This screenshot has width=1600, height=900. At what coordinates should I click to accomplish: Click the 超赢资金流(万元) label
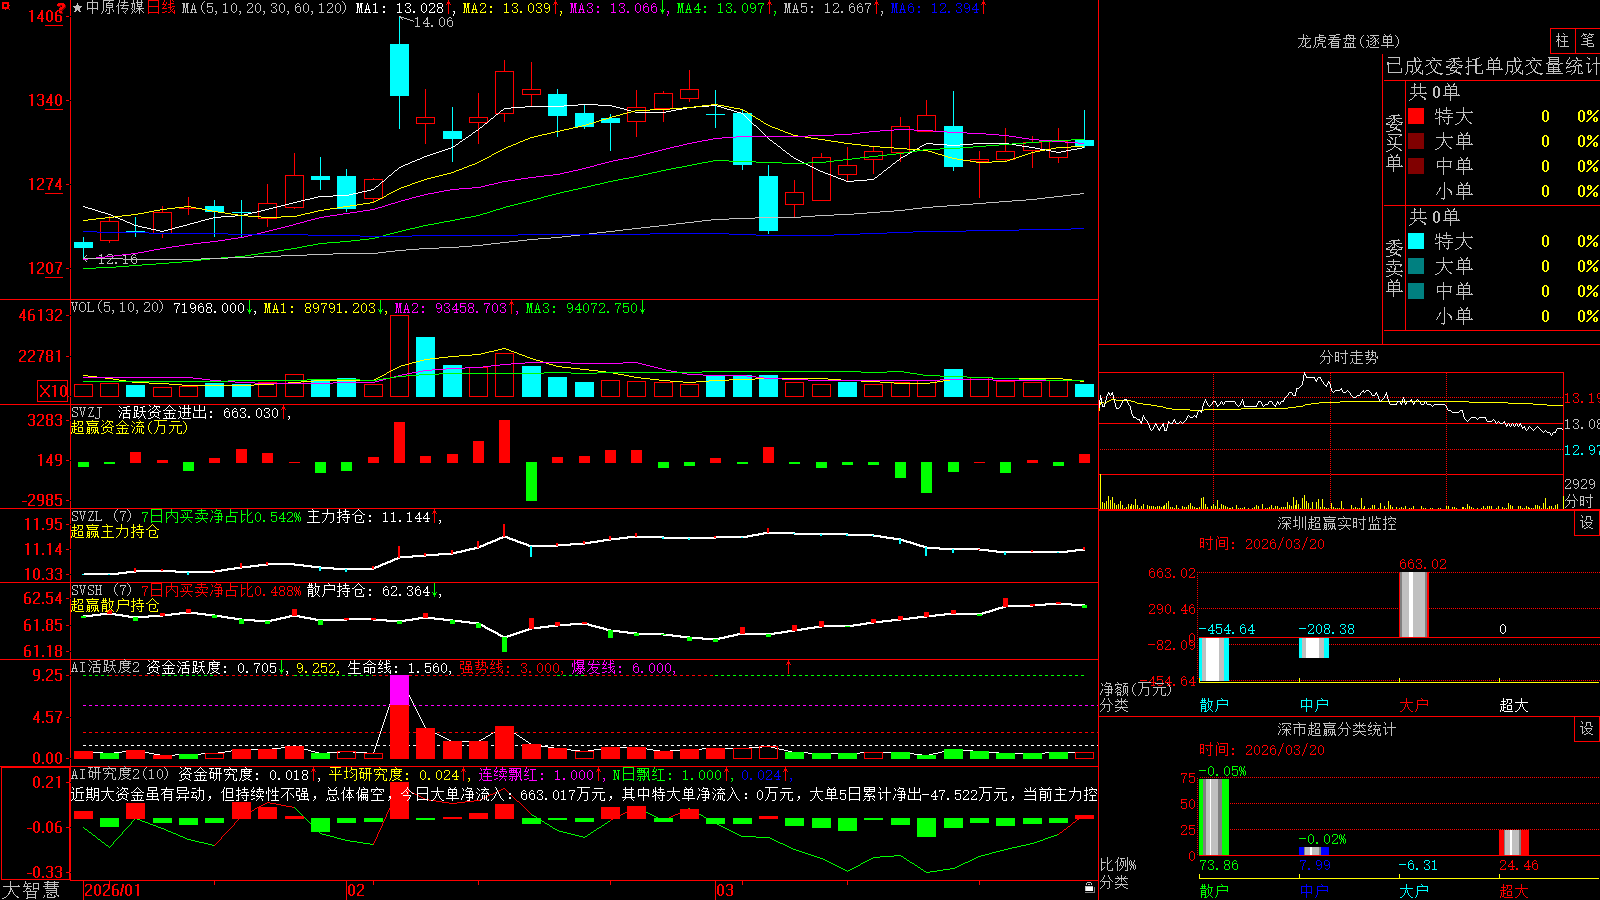(x=129, y=427)
